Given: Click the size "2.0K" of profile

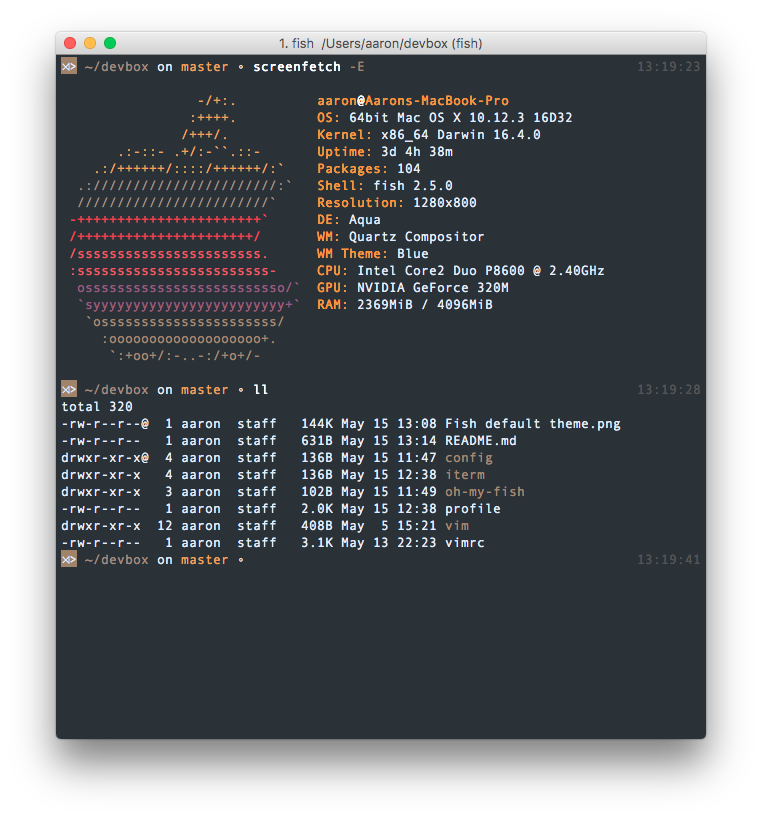Looking at the screenshot, I should 317,509.
